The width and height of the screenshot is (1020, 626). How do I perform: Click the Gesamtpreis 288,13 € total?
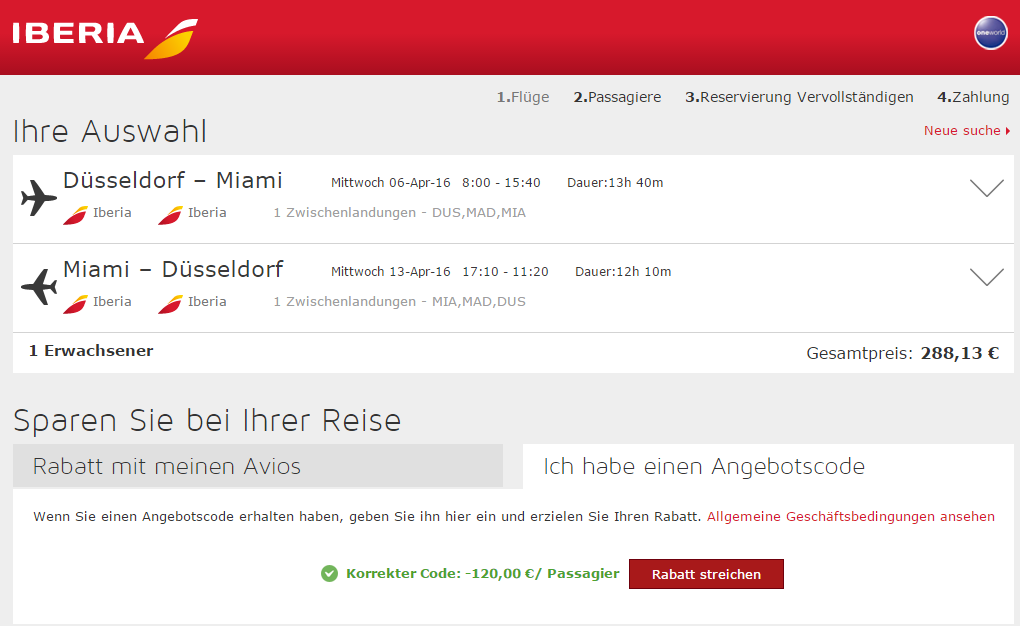tap(902, 353)
